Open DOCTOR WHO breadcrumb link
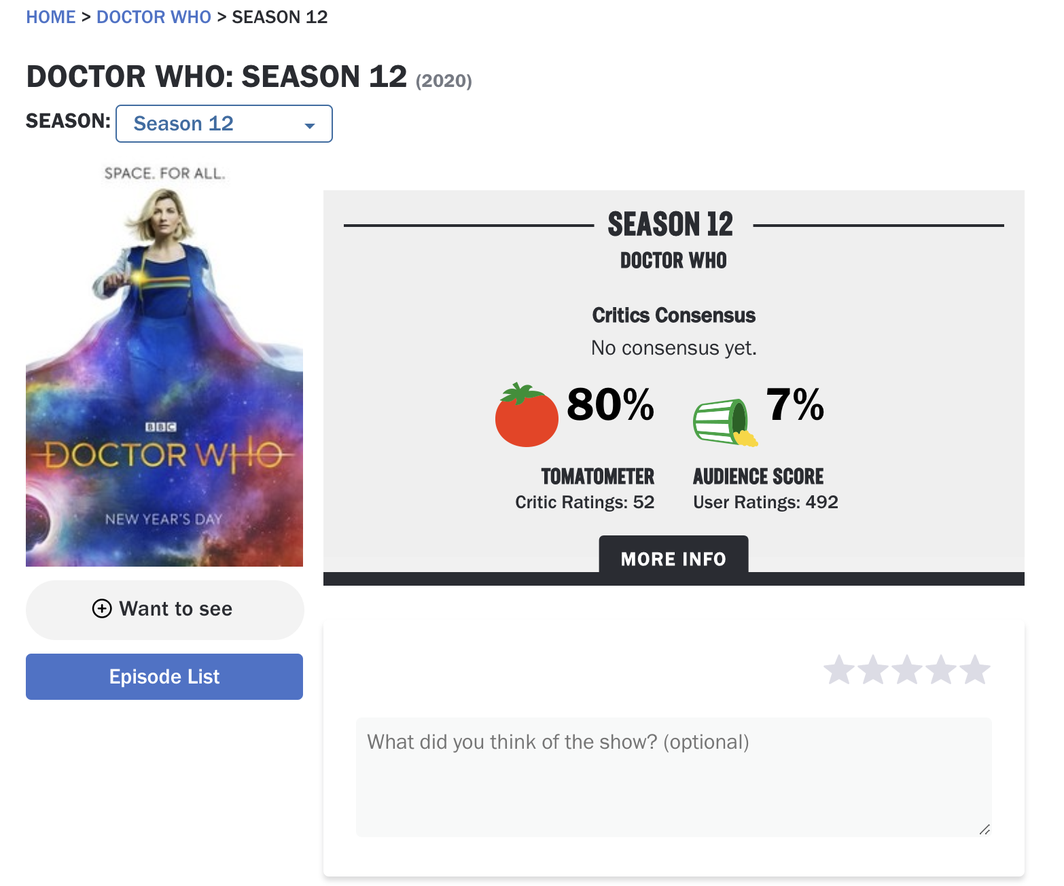The height and width of the screenshot is (886, 1064). pyautogui.click(x=154, y=17)
